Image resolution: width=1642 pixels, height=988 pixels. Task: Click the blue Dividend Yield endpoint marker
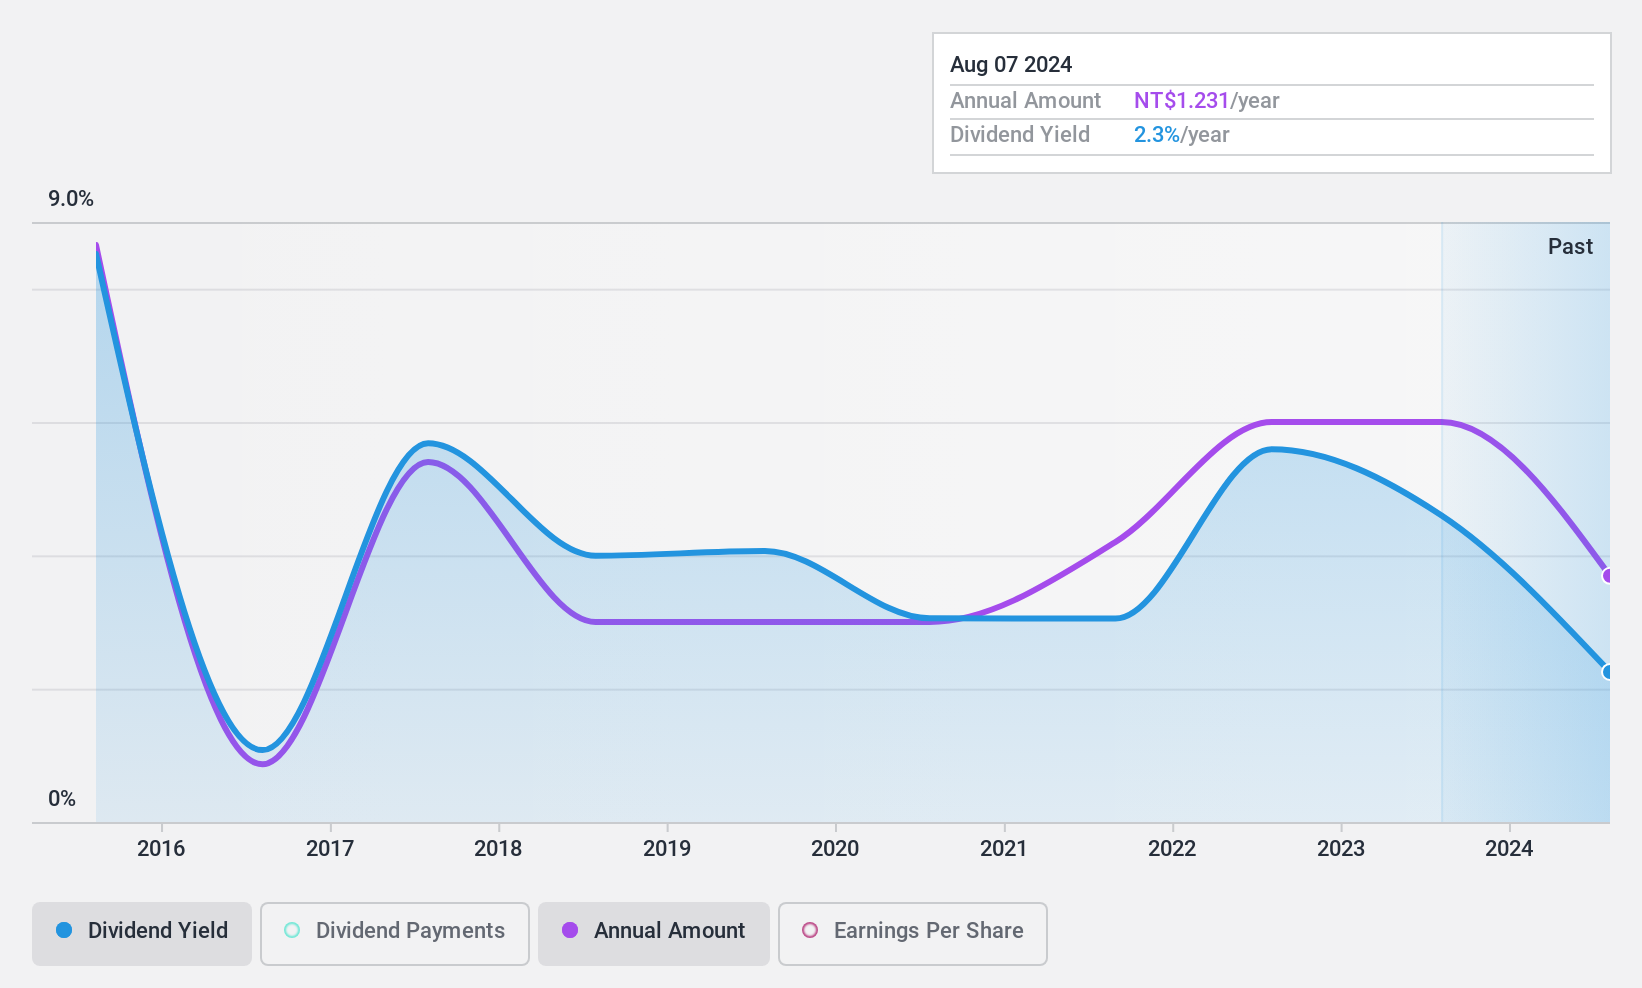[x=1608, y=672]
